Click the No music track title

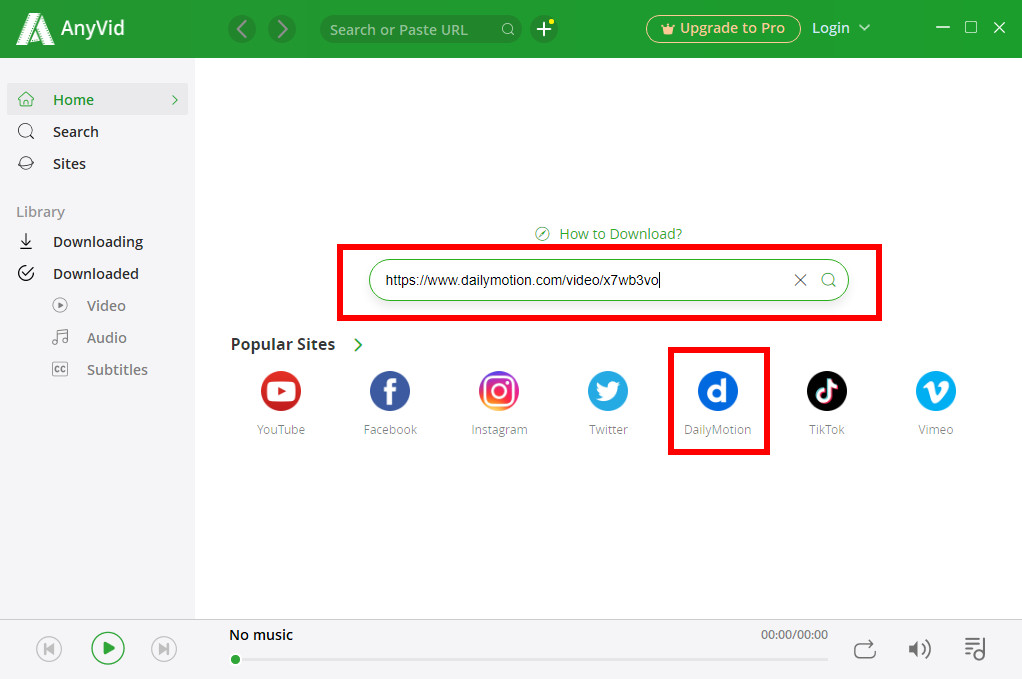coord(261,635)
